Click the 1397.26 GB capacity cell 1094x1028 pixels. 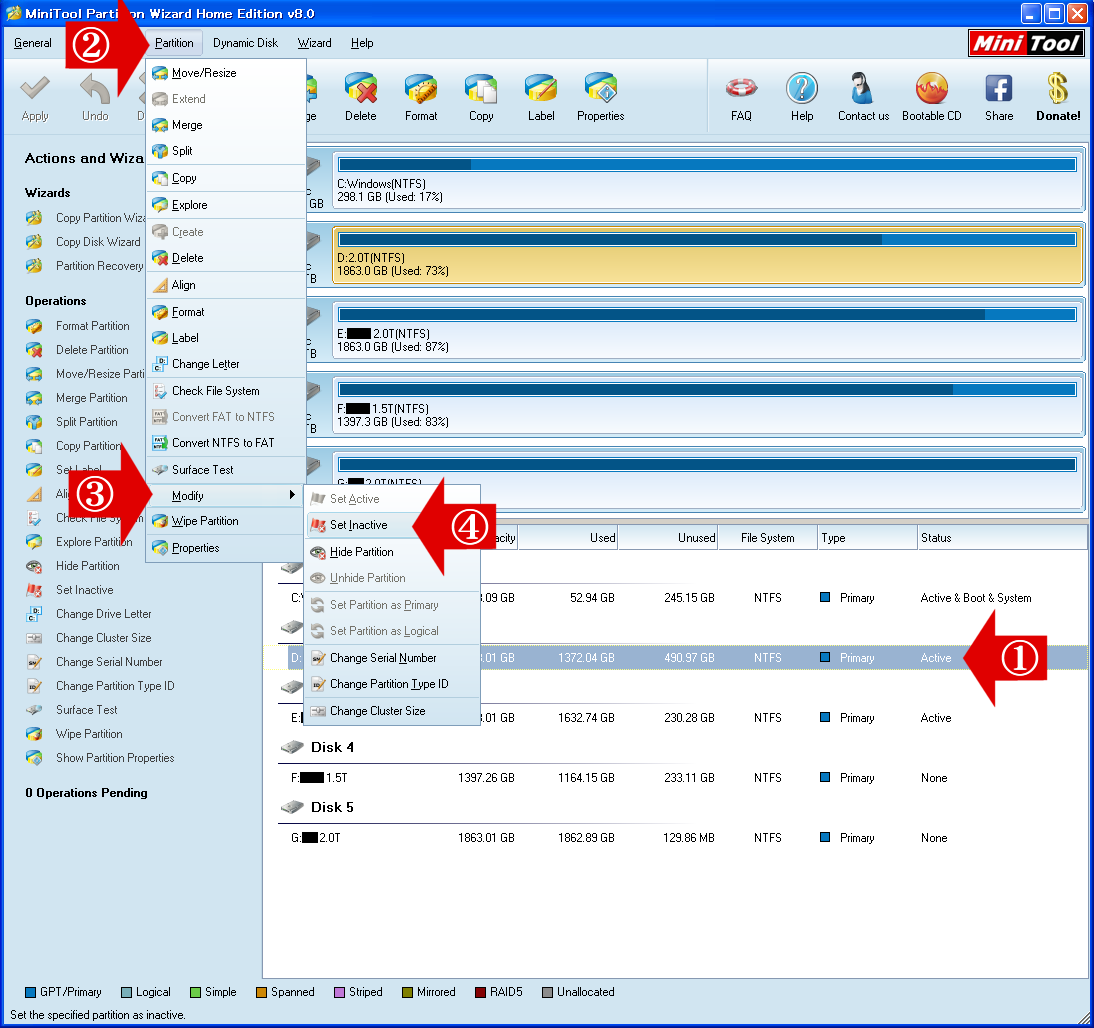[x=486, y=778]
